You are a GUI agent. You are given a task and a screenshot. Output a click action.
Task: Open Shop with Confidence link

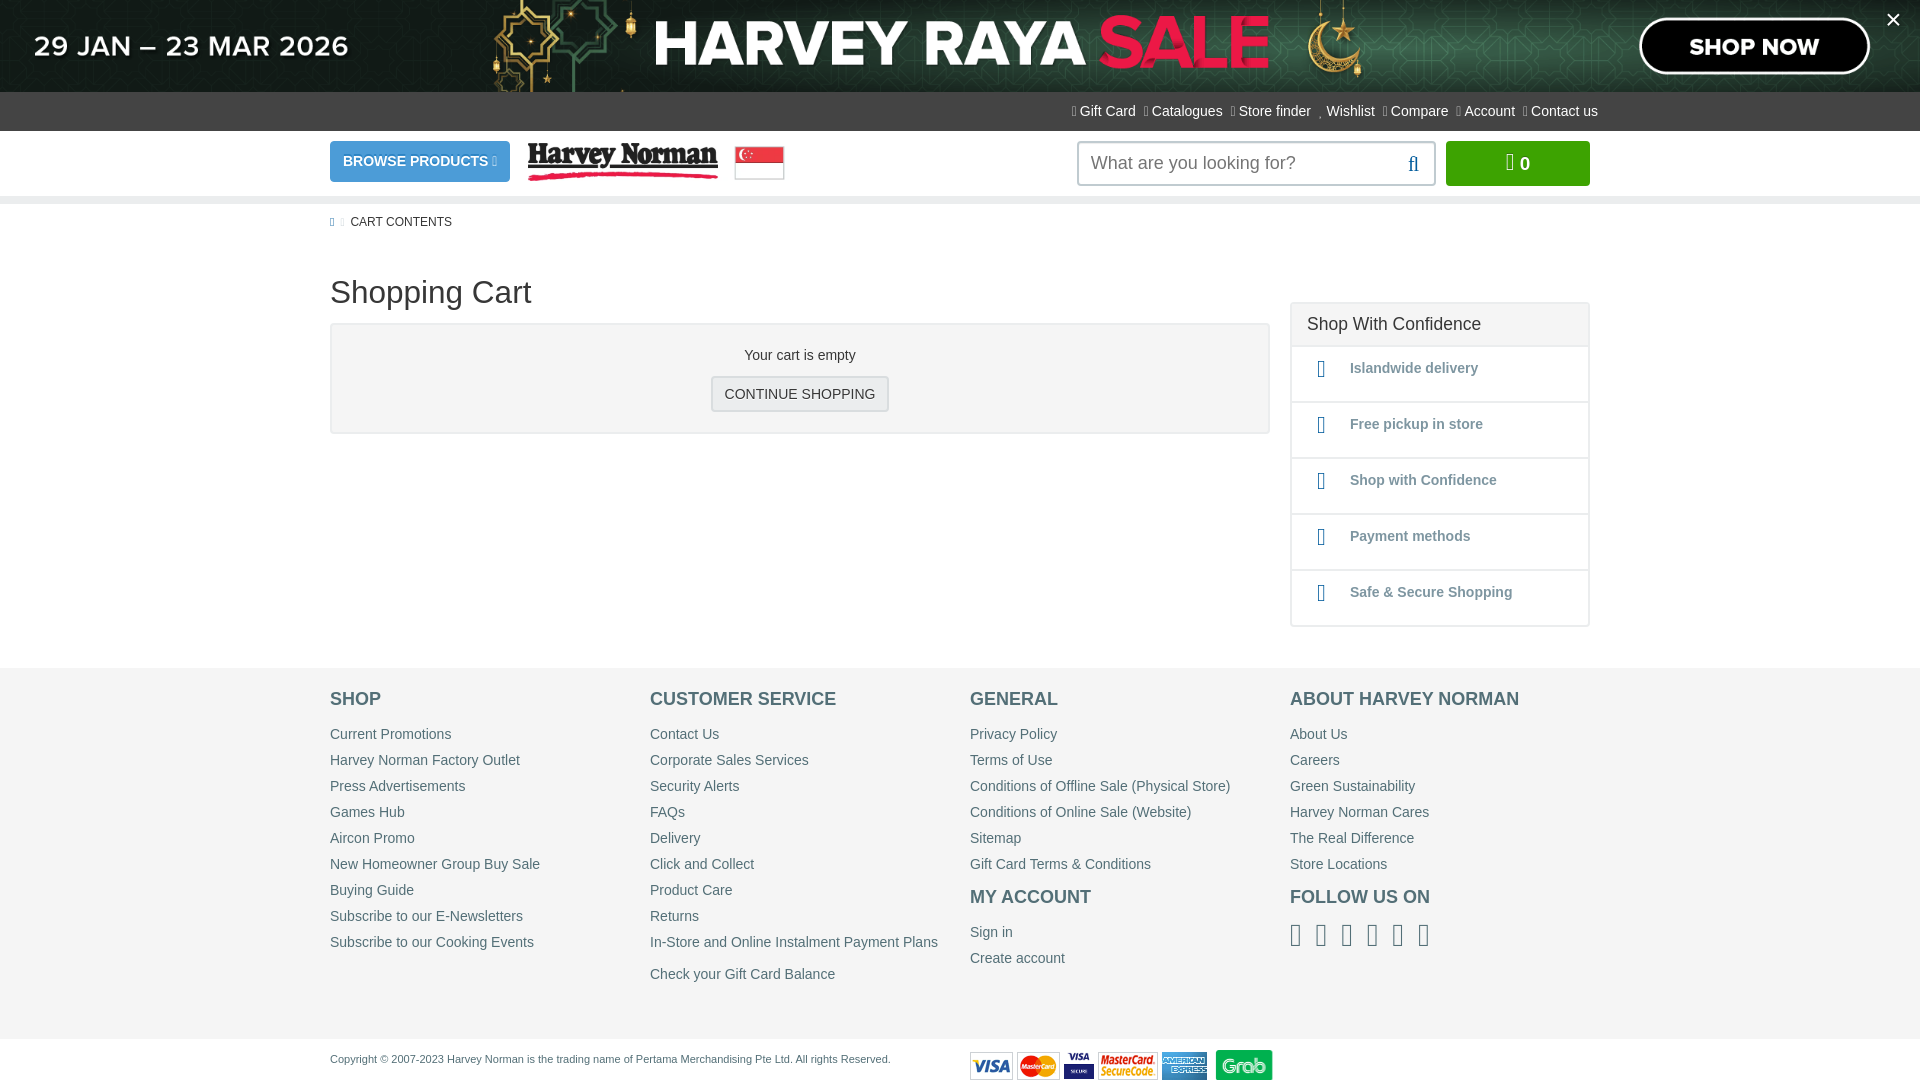(x=1423, y=480)
